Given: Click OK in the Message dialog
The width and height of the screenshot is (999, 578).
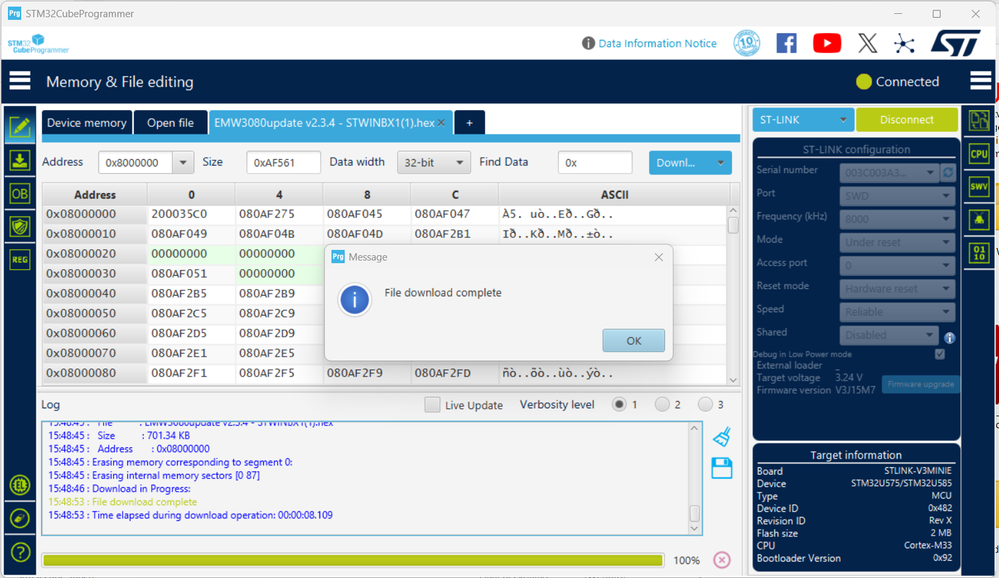Looking at the screenshot, I should pos(633,340).
